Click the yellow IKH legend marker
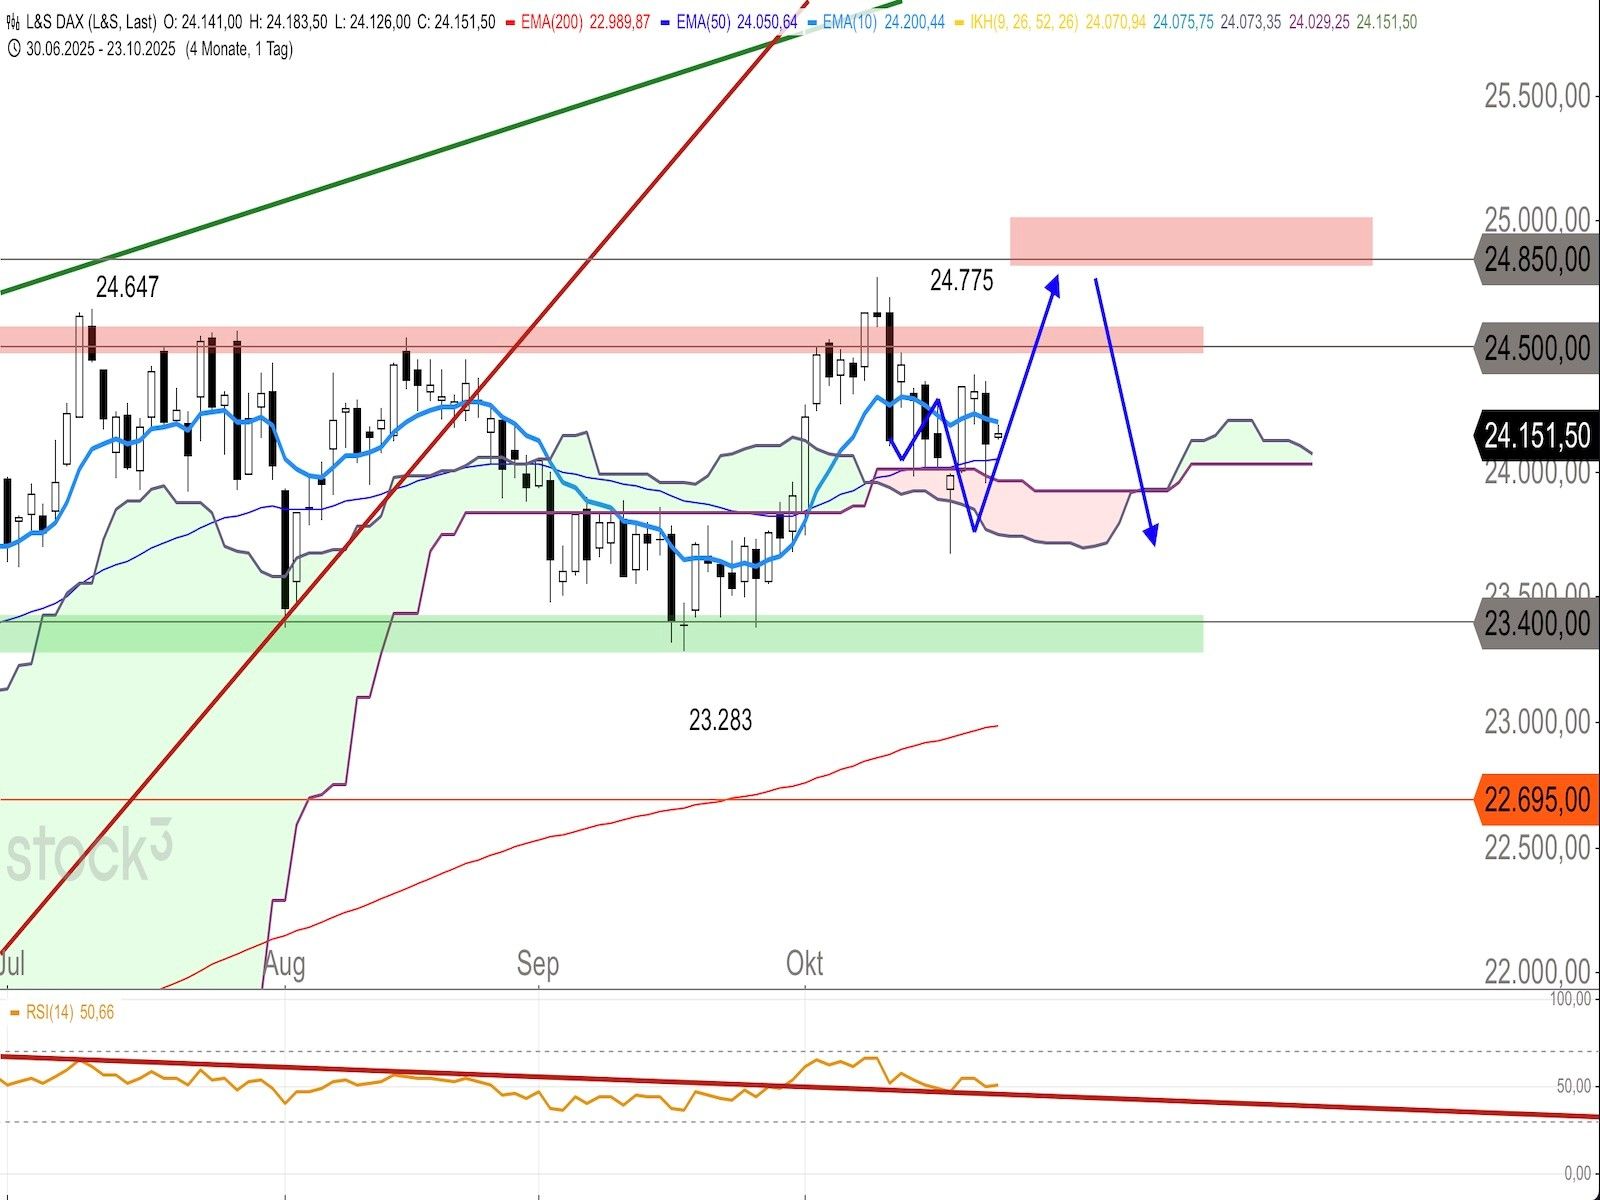 [x=960, y=22]
